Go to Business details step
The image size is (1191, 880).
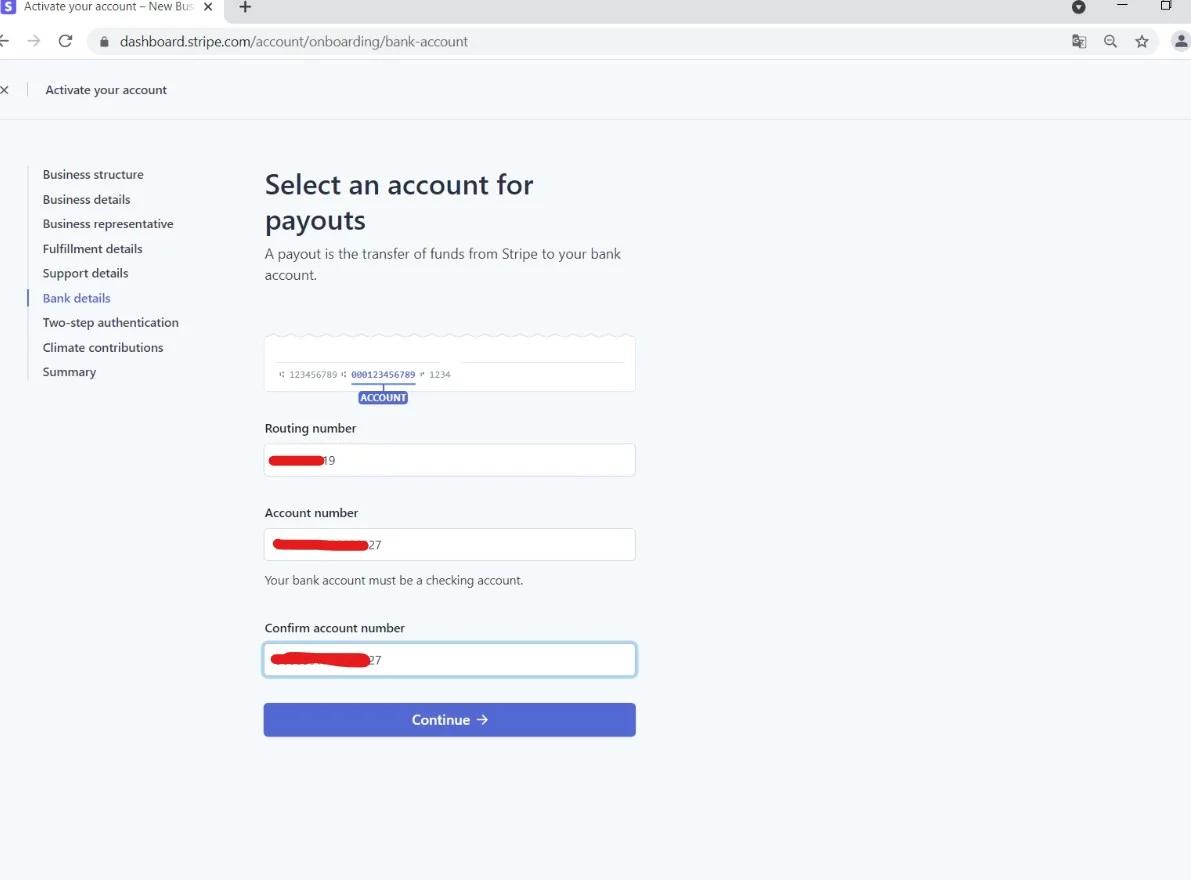point(86,200)
